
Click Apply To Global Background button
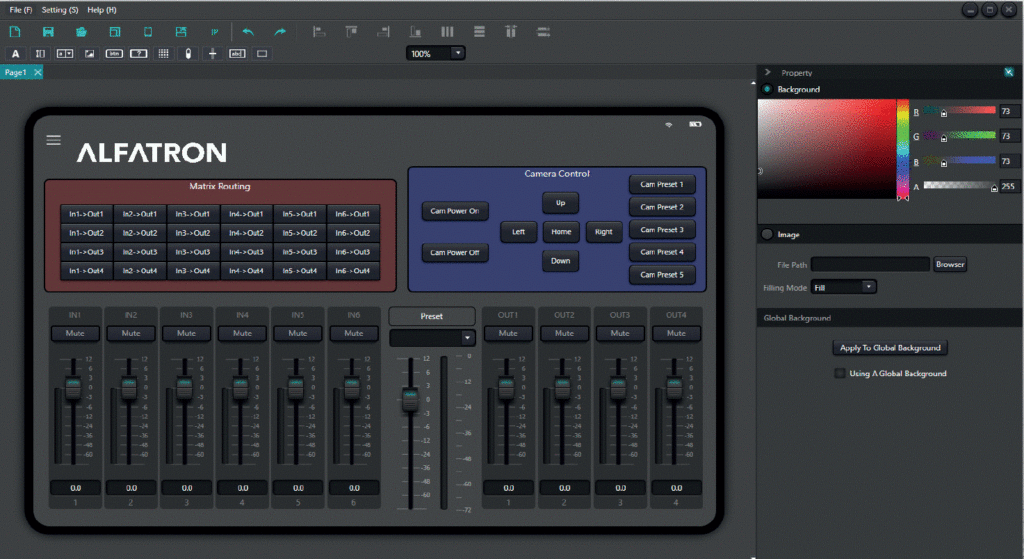pyautogui.click(x=890, y=348)
